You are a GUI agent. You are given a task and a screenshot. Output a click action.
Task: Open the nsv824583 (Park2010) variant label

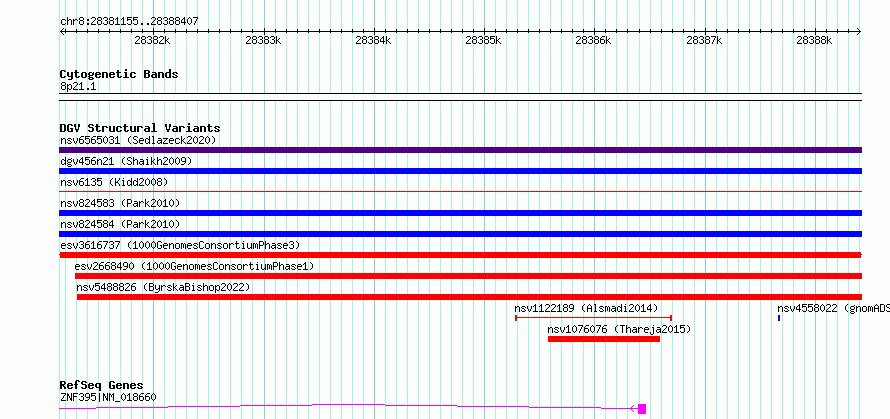coord(120,203)
